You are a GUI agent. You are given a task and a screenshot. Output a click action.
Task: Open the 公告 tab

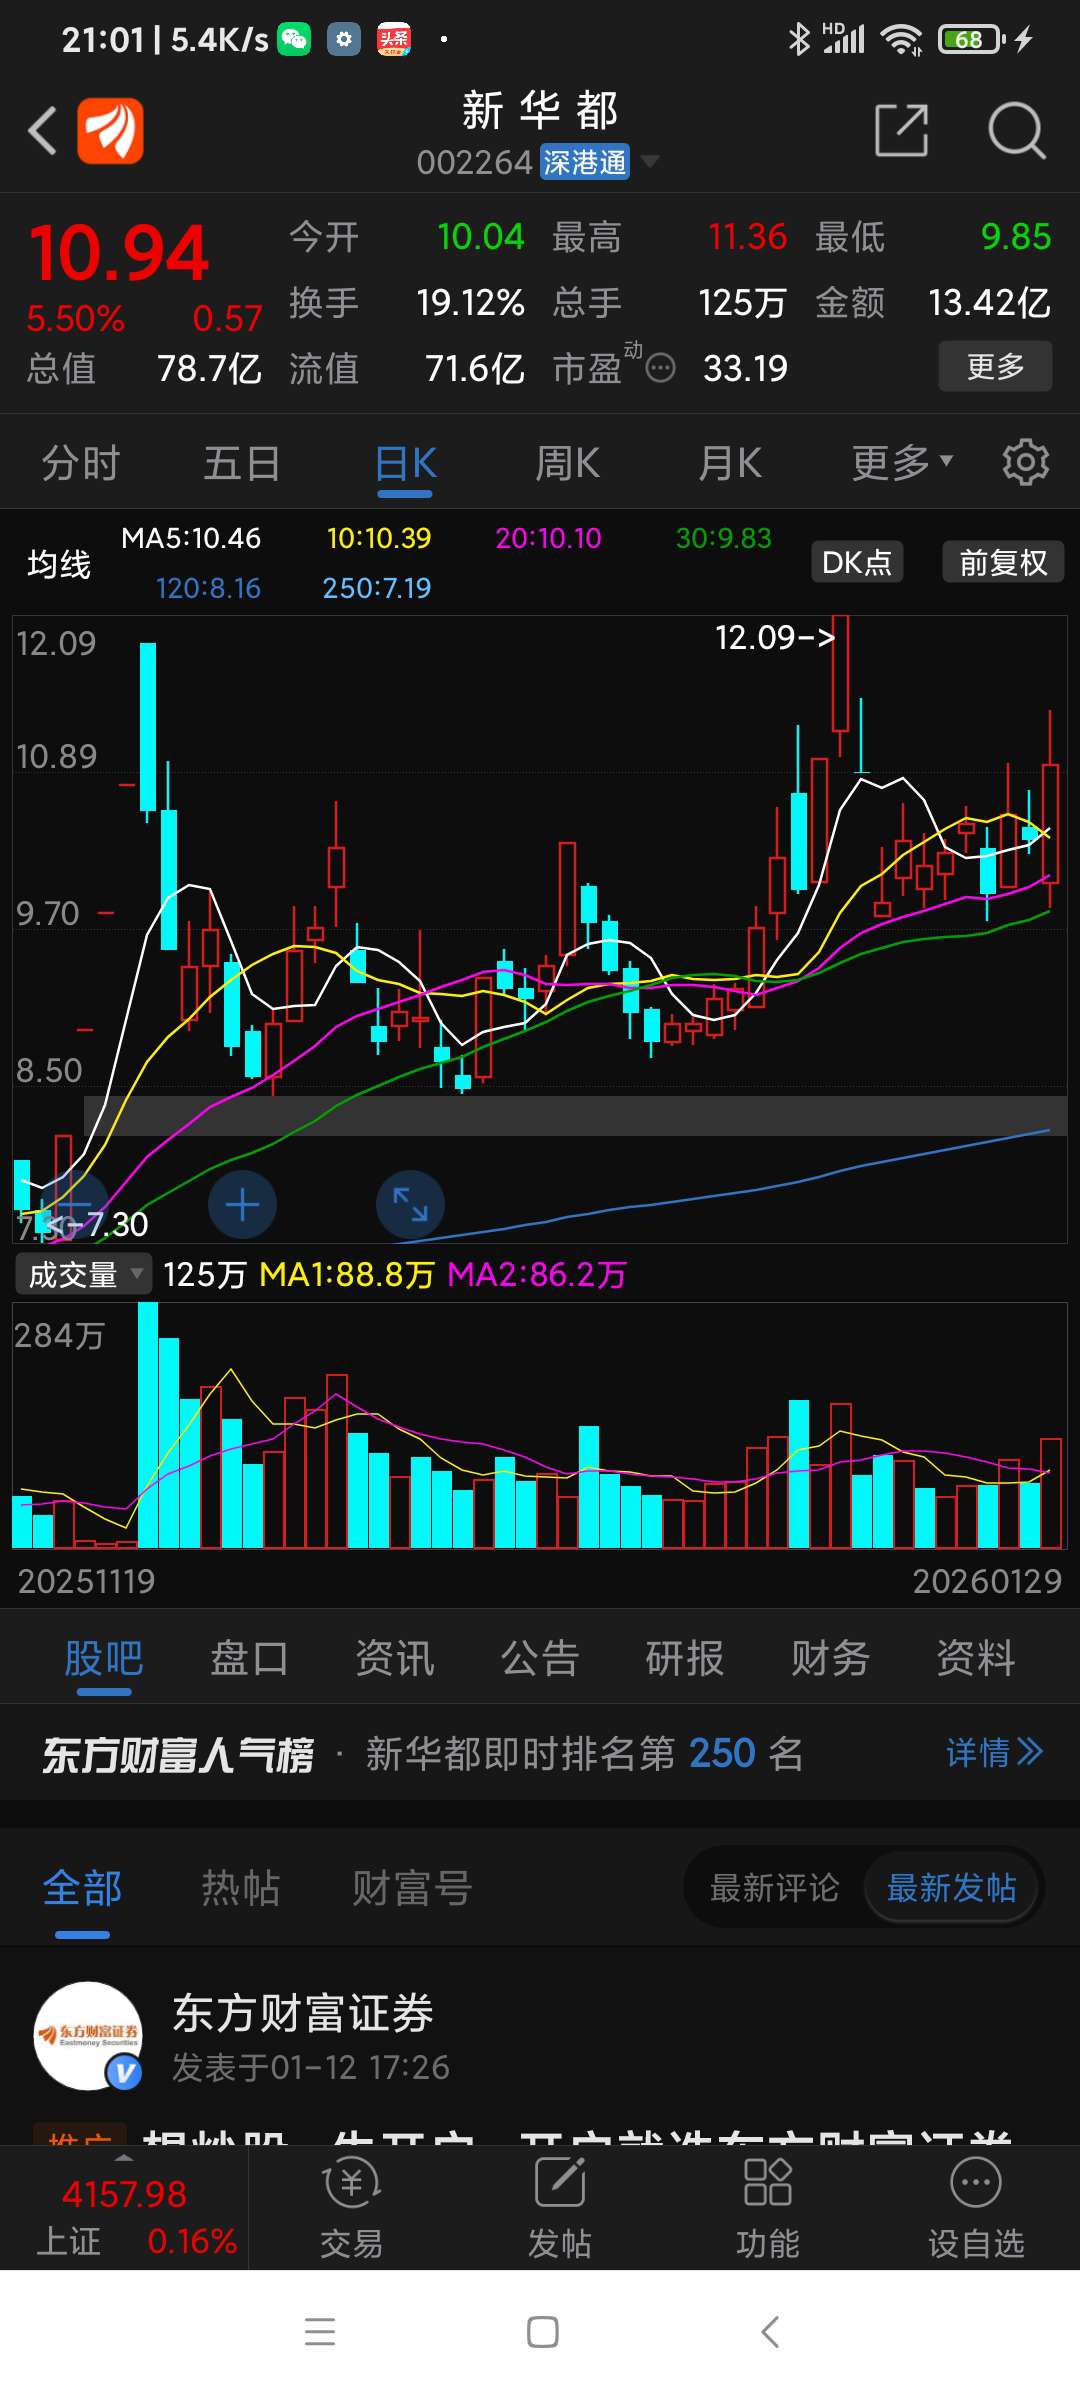point(540,1658)
